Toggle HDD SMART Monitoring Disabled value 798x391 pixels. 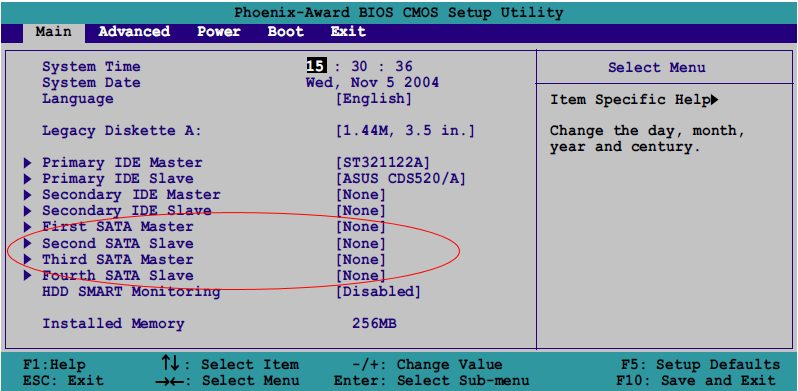pyautogui.click(x=378, y=292)
